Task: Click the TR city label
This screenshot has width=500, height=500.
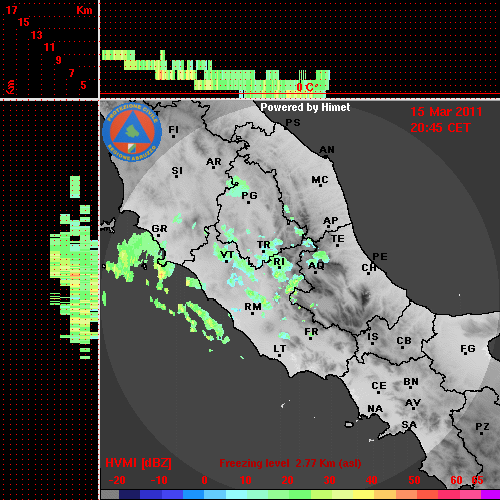Action: 264,245
